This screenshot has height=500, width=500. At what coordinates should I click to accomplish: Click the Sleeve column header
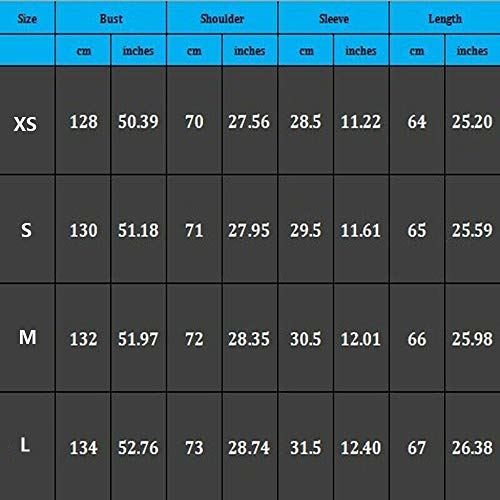[x=334, y=19]
